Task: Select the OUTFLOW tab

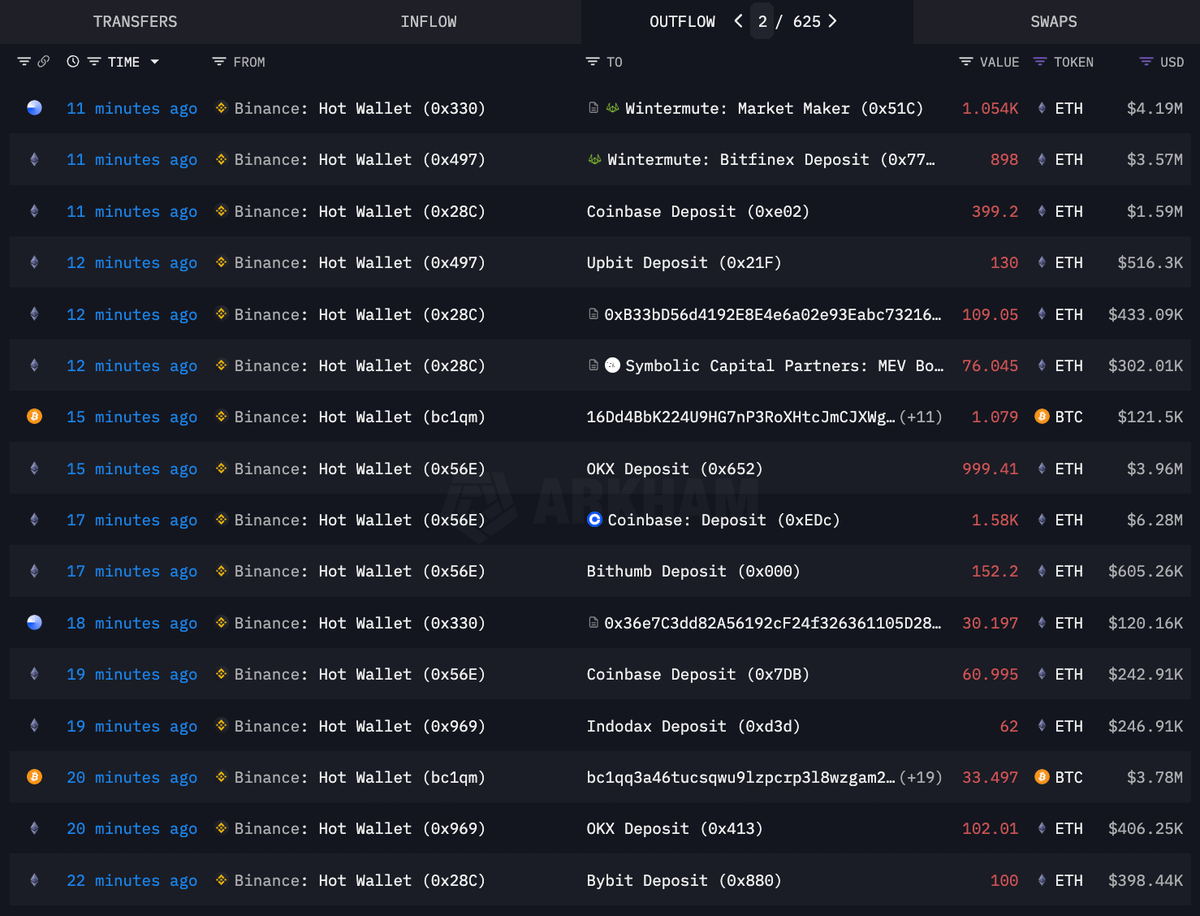Action: click(x=682, y=21)
